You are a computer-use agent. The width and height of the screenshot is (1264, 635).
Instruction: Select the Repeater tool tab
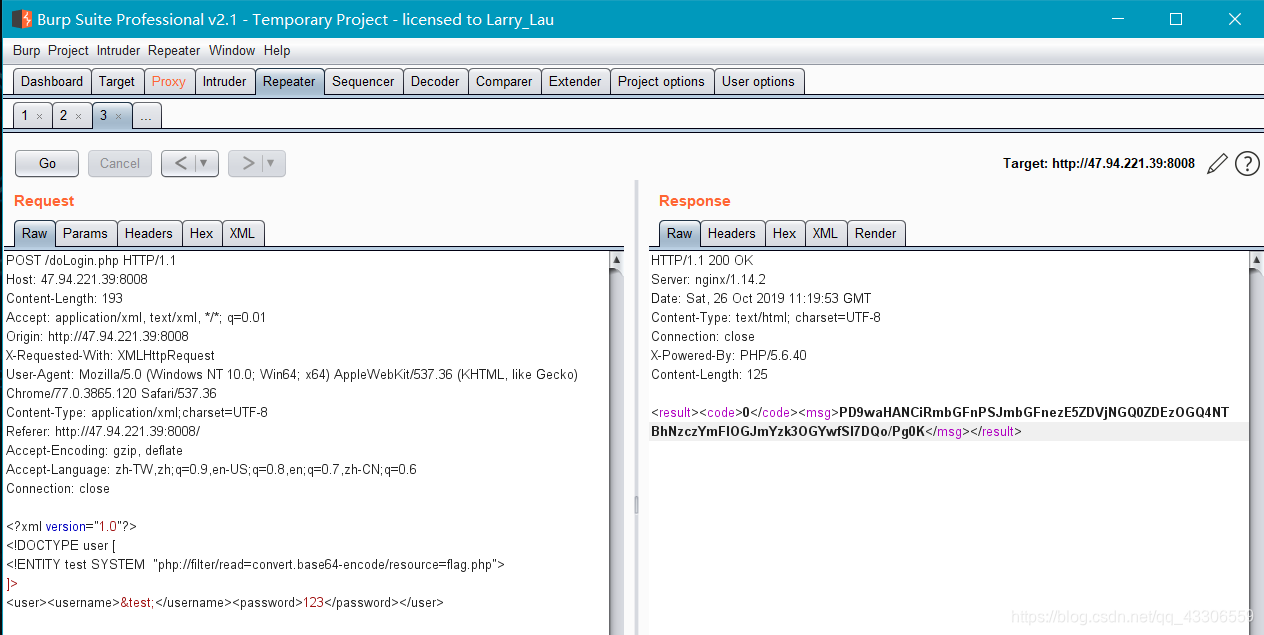(x=289, y=82)
